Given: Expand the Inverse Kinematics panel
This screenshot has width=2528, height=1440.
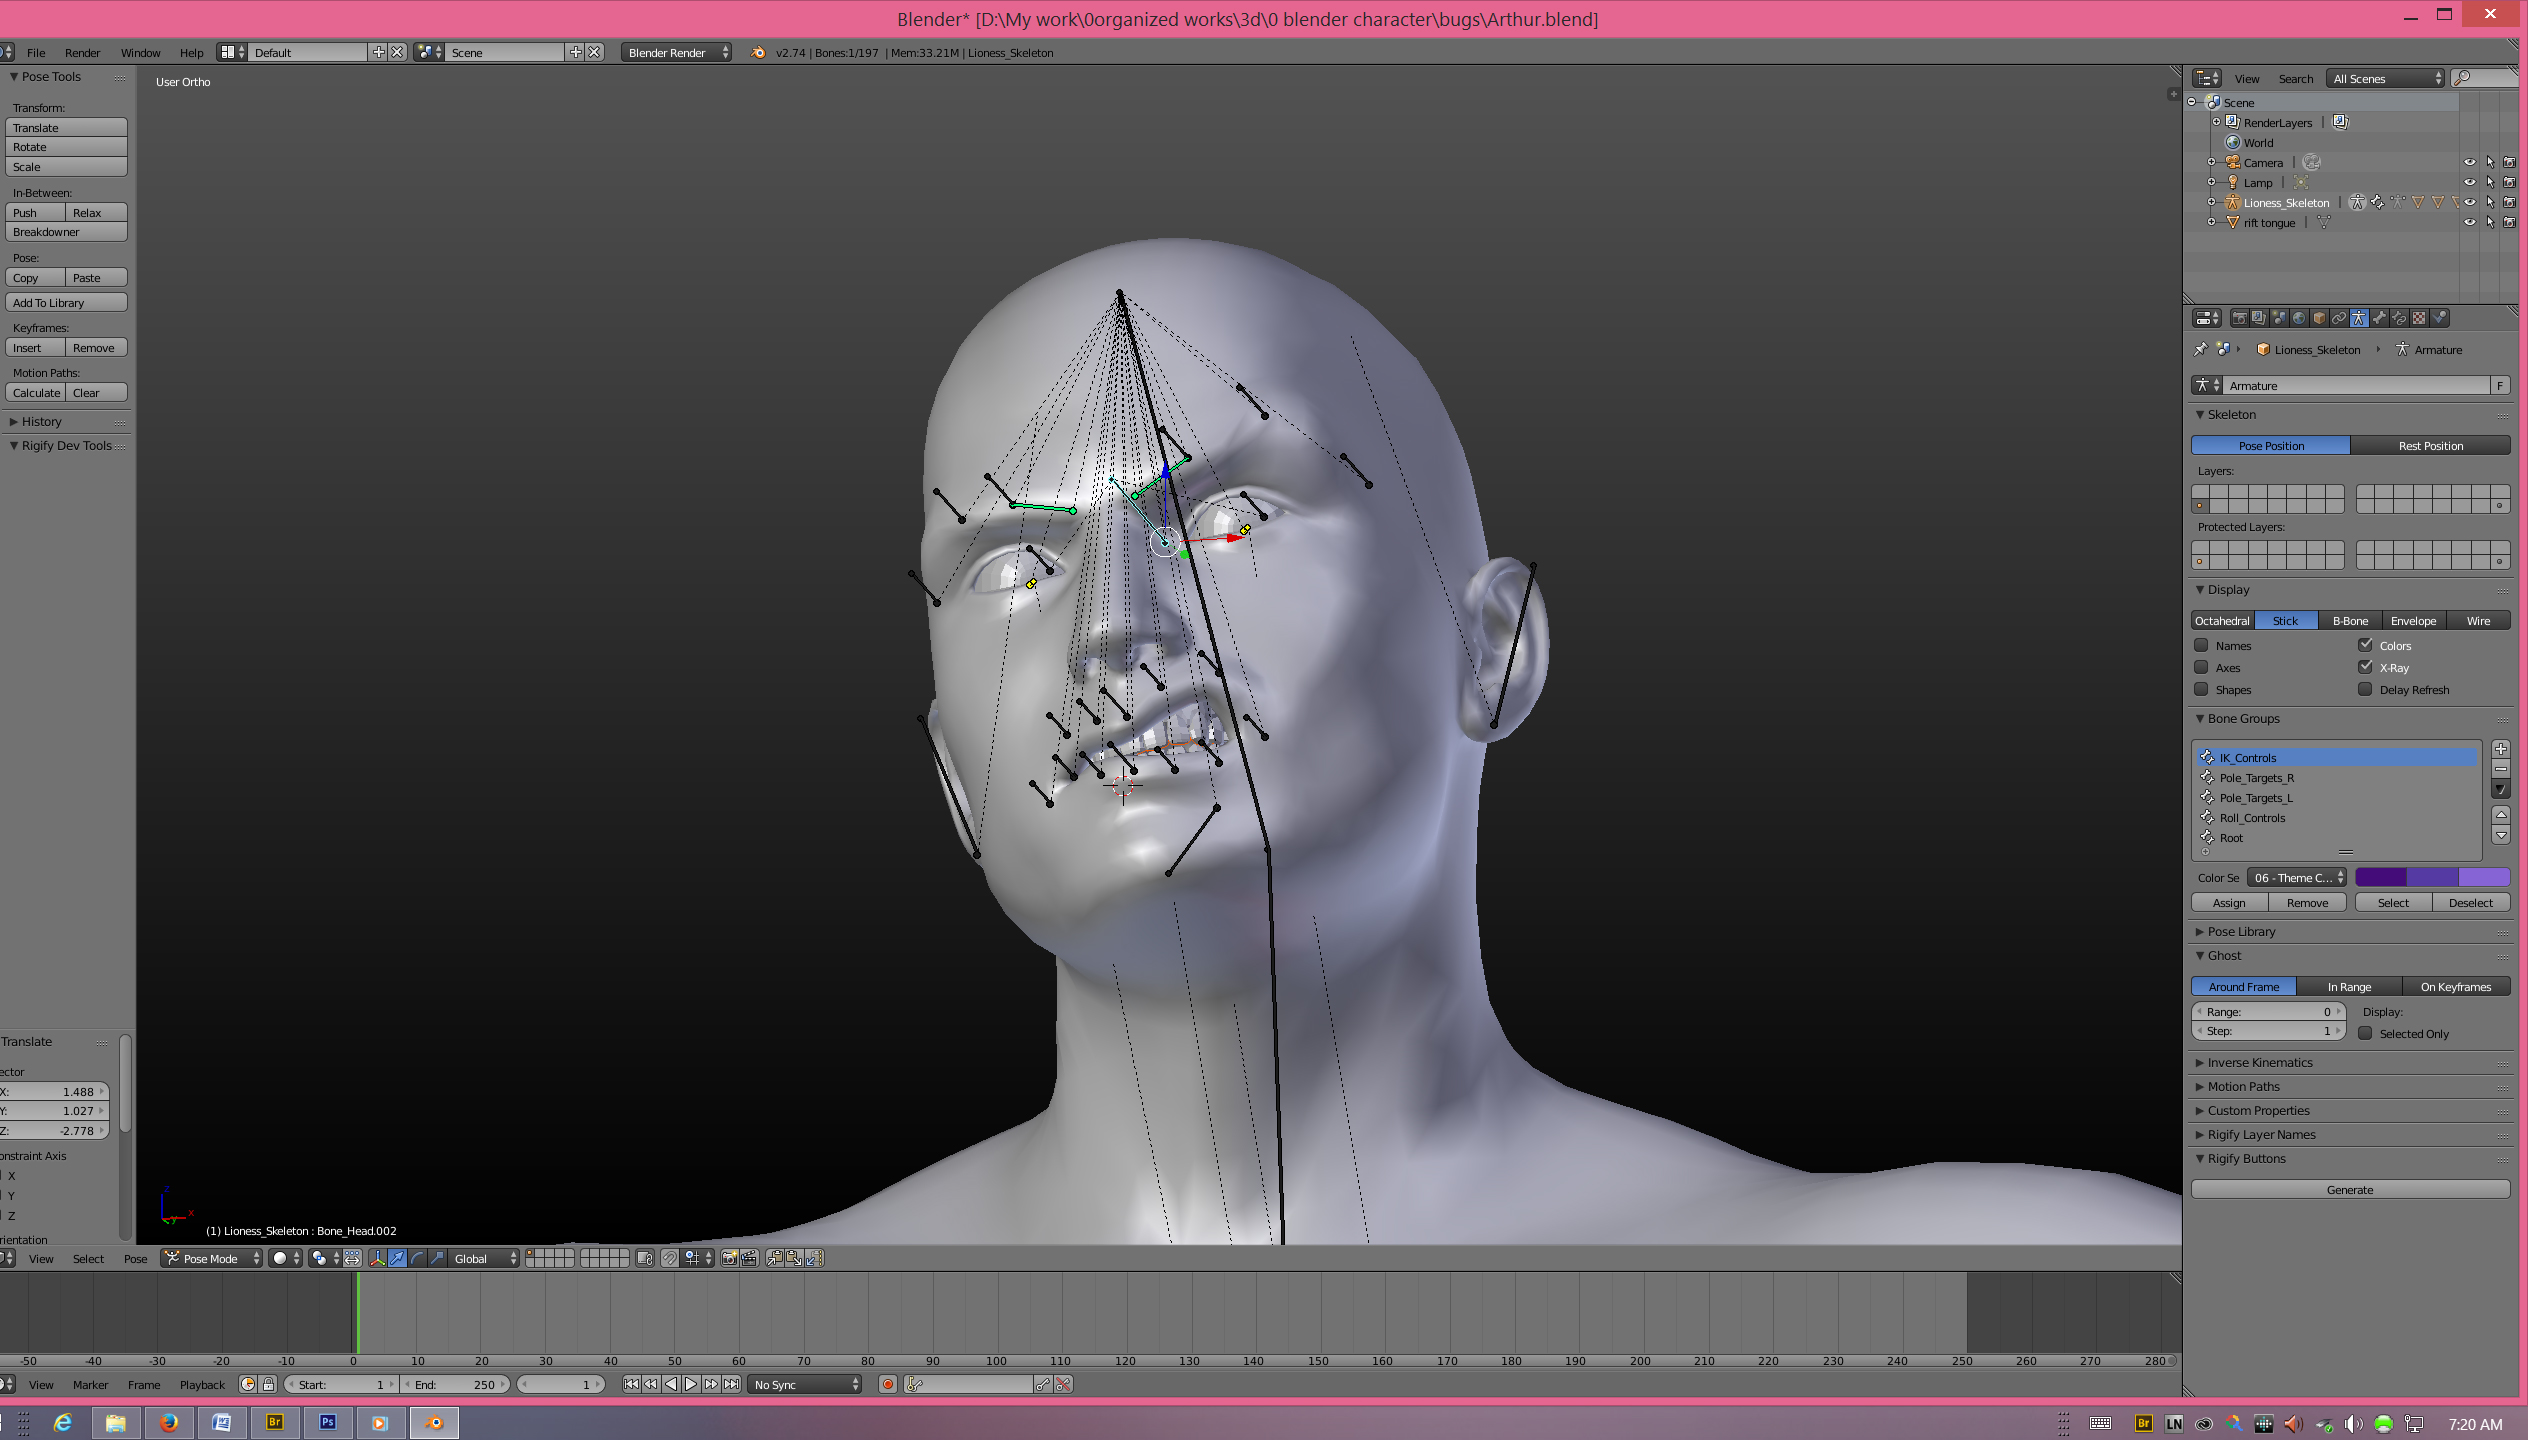Looking at the screenshot, I should click(x=2259, y=1062).
